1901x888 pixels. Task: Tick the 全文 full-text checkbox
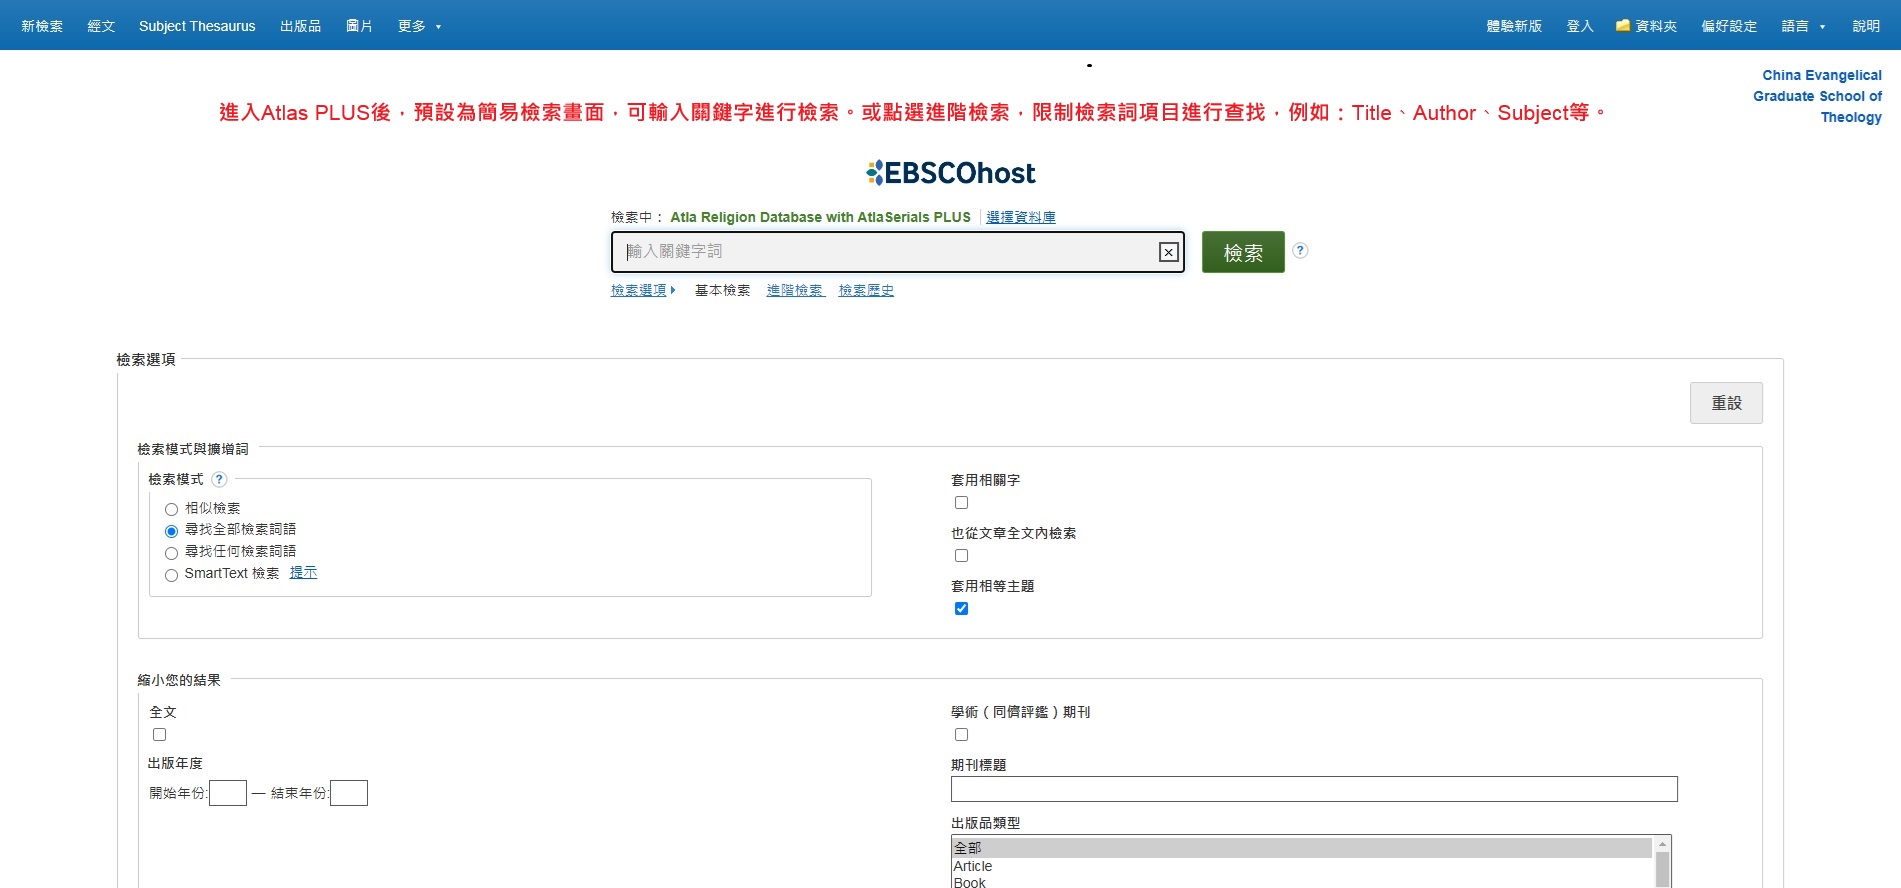[x=159, y=735]
